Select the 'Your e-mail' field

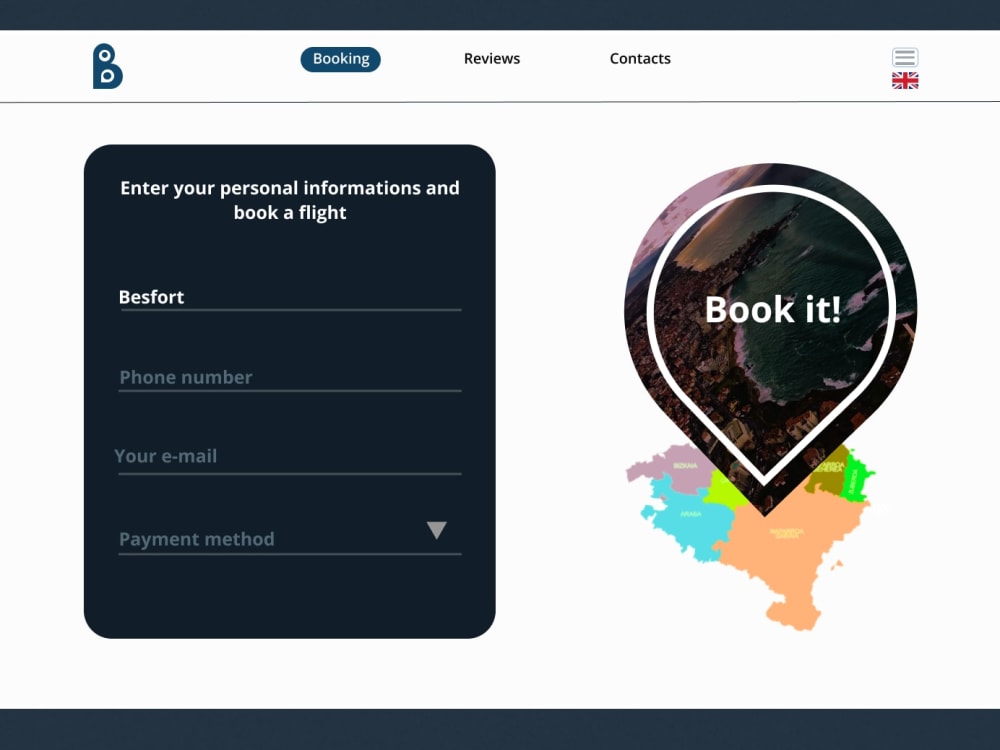(290, 456)
